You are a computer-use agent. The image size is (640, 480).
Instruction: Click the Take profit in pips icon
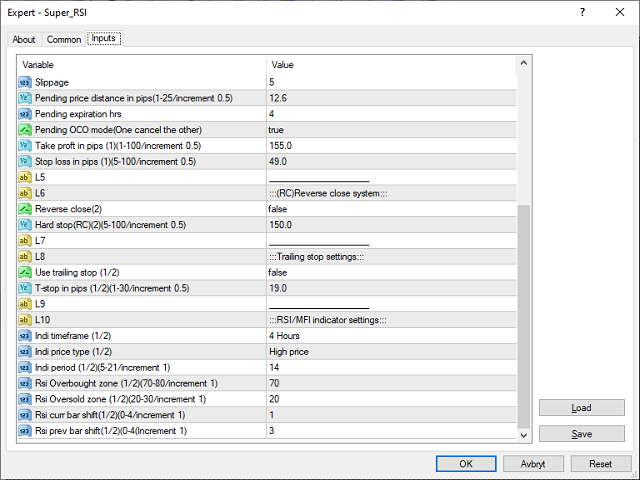pos(25,146)
